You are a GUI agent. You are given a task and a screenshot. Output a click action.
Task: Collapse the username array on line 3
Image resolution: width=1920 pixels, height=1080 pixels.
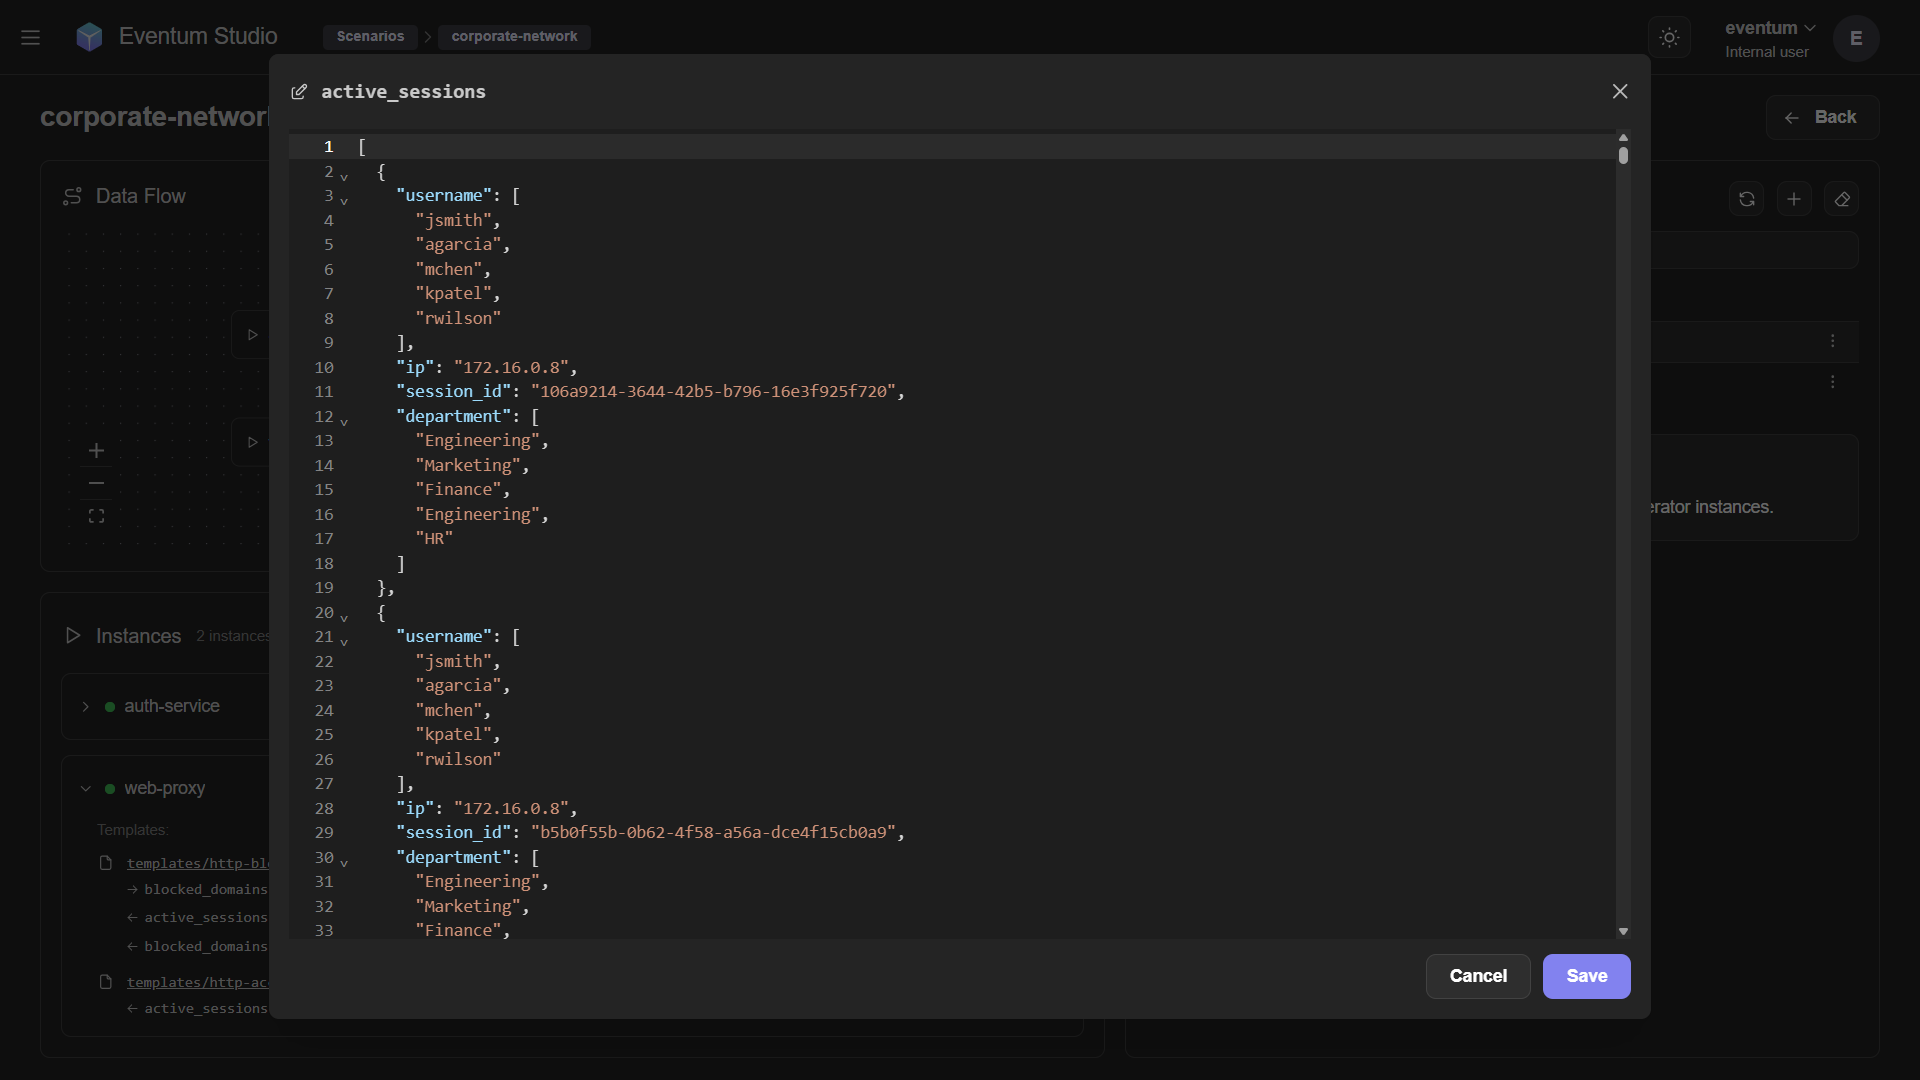tap(344, 201)
